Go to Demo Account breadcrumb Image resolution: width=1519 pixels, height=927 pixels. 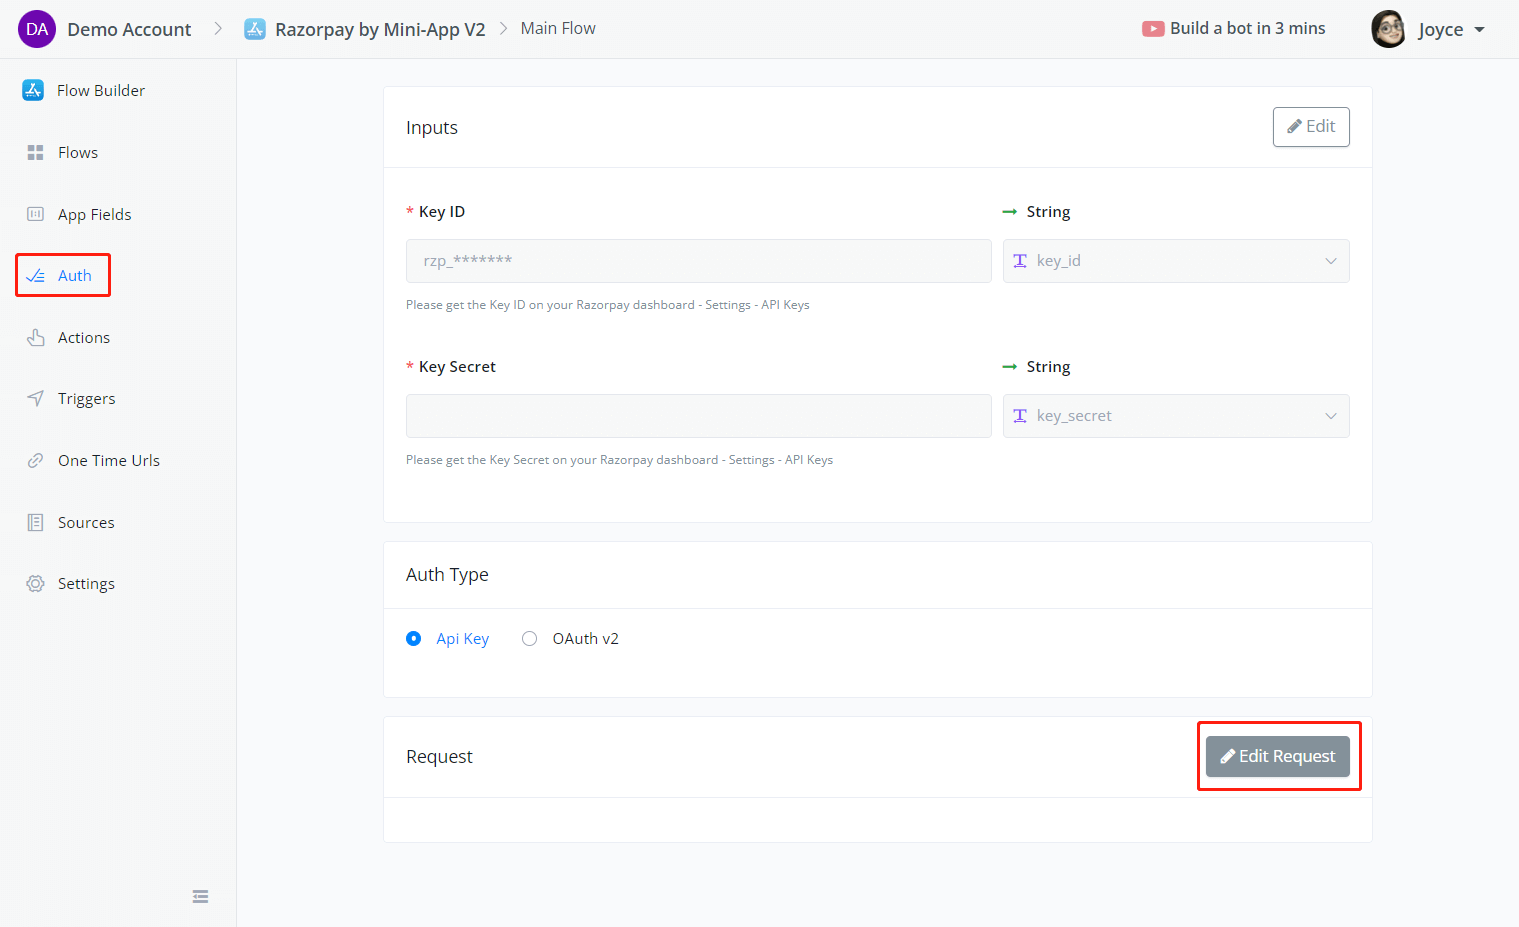tap(128, 29)
